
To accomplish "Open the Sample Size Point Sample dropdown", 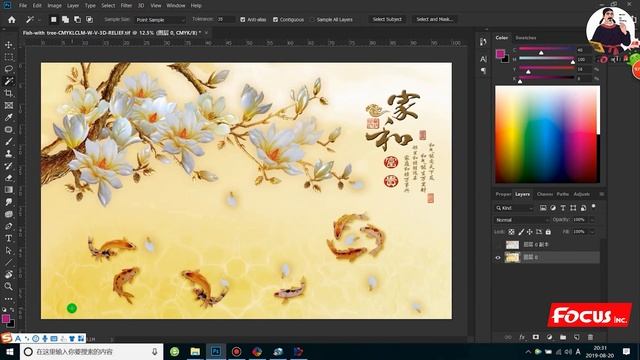I will point(160,20).
